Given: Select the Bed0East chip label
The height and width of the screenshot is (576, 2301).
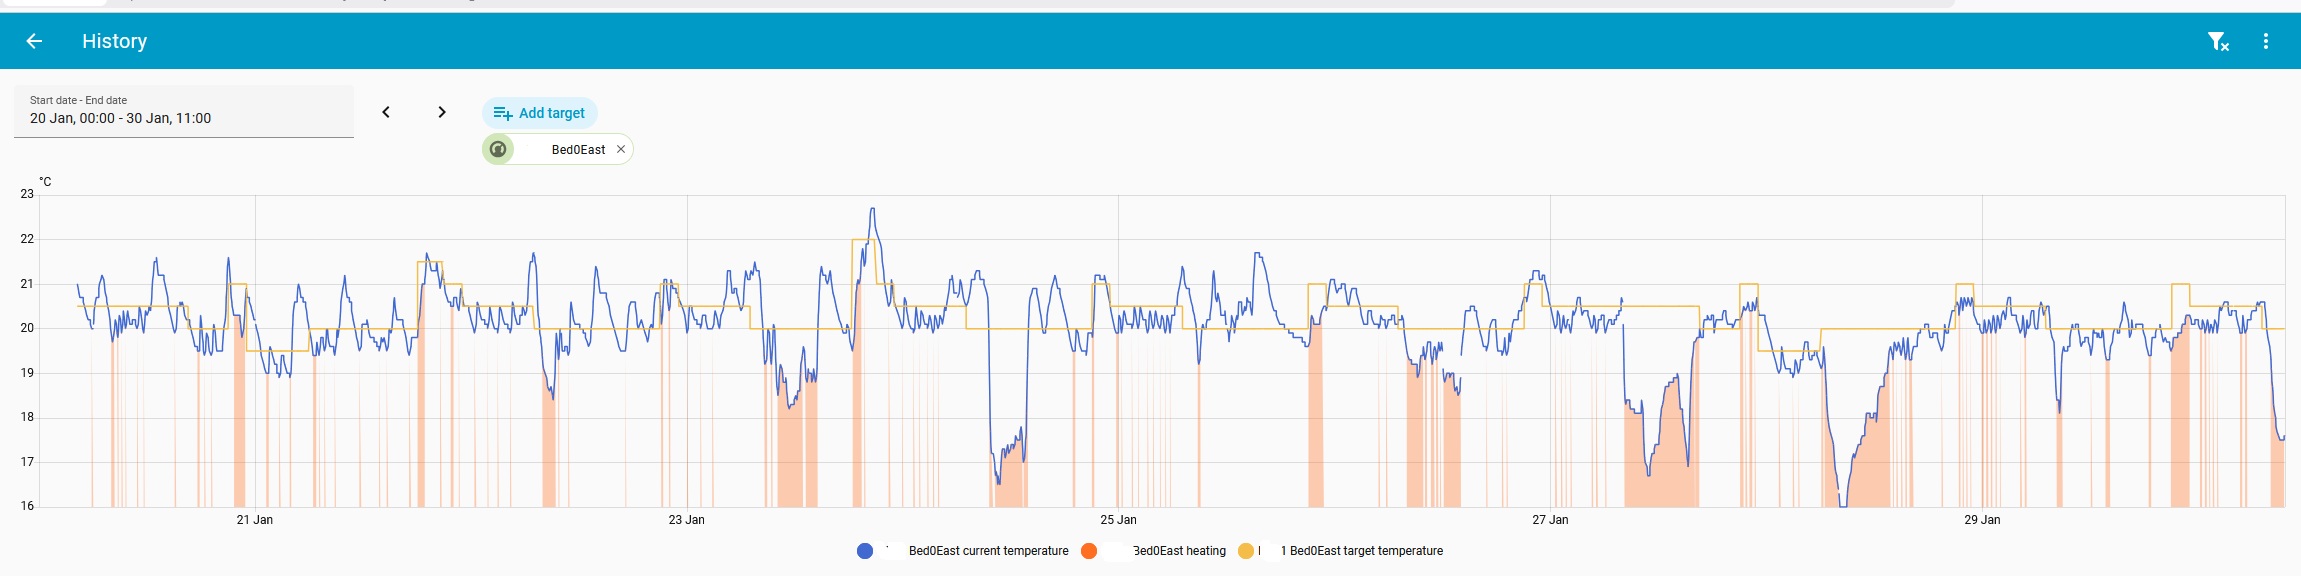Looking at the screenshot, I should click(x=578, y=150).
